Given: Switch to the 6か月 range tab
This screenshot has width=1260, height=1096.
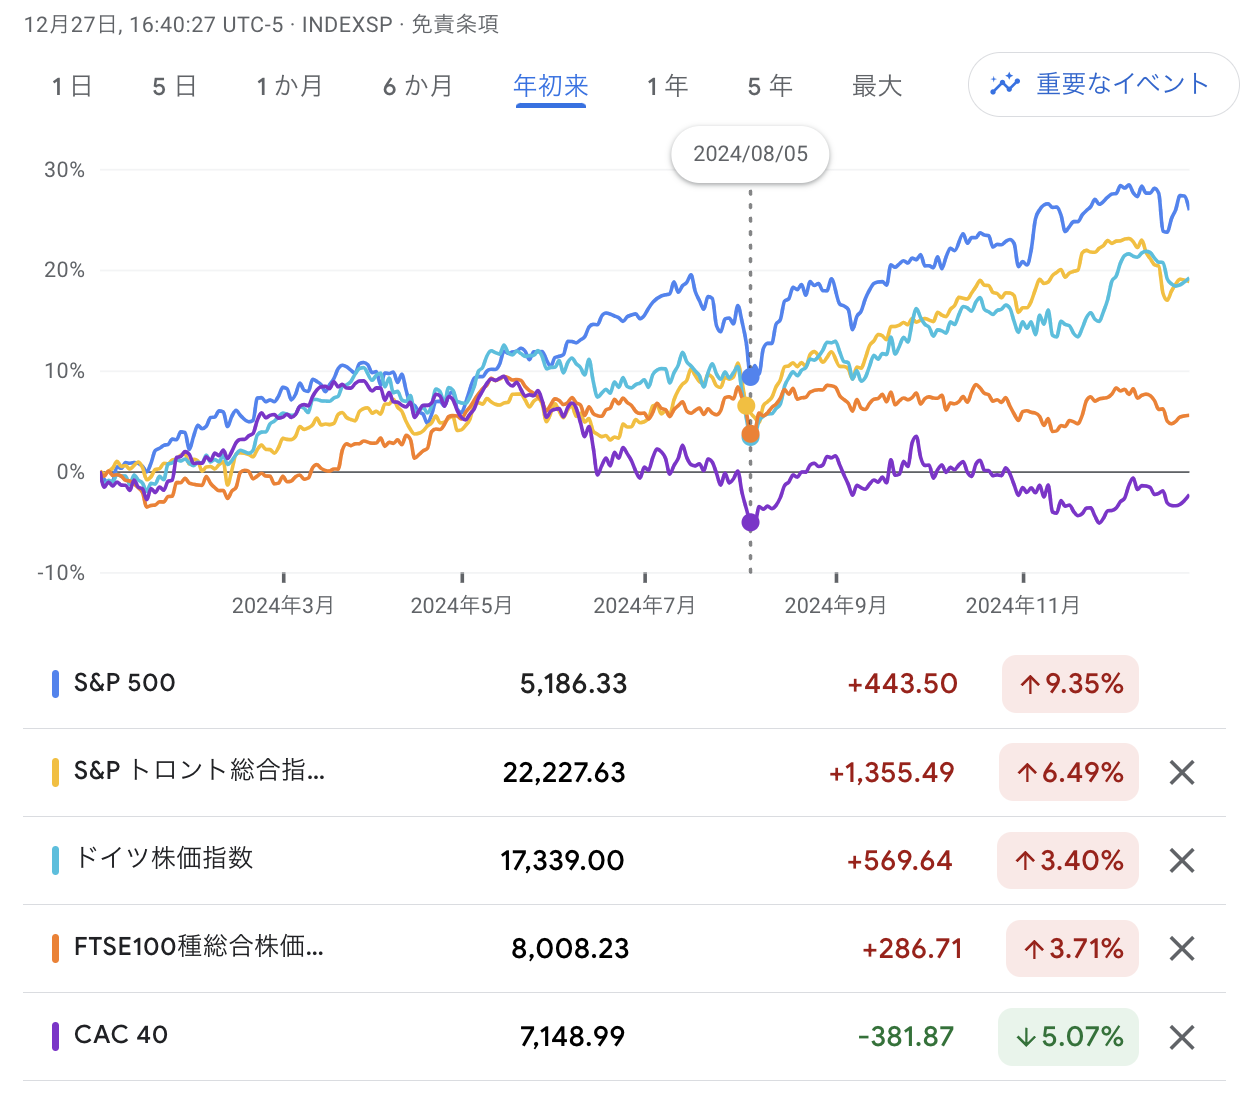Looking at the screenshot, I should 418,87.
